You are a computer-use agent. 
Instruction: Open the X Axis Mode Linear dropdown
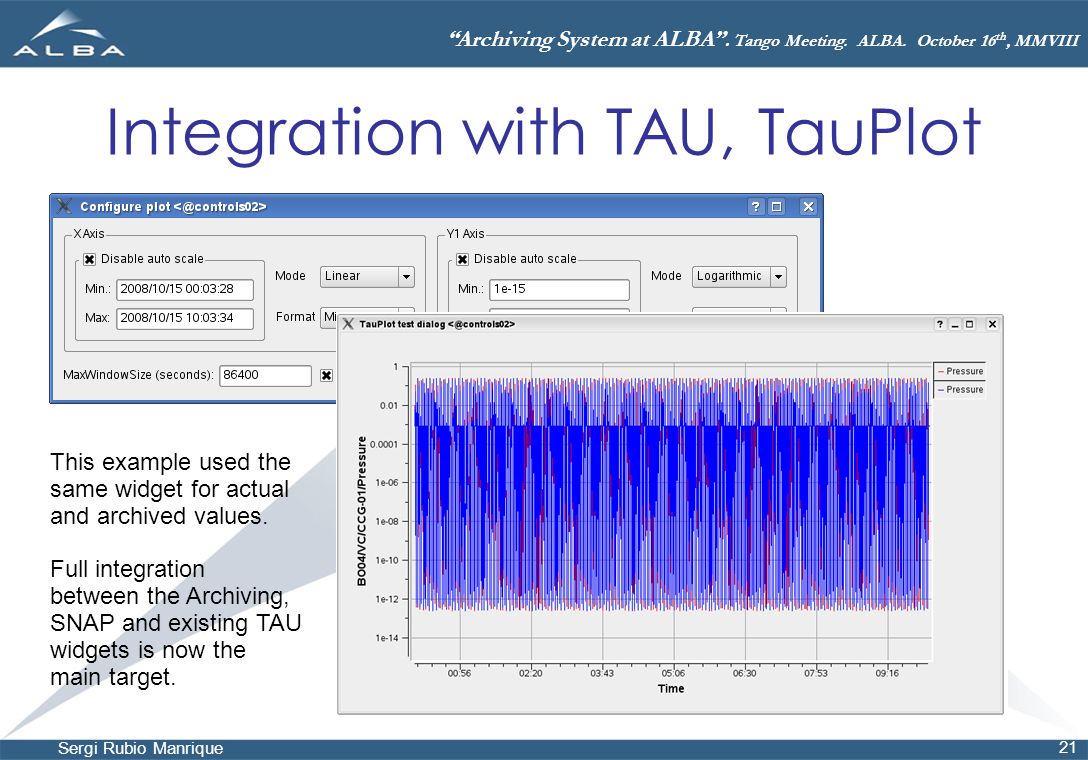(x=367, y=276)
